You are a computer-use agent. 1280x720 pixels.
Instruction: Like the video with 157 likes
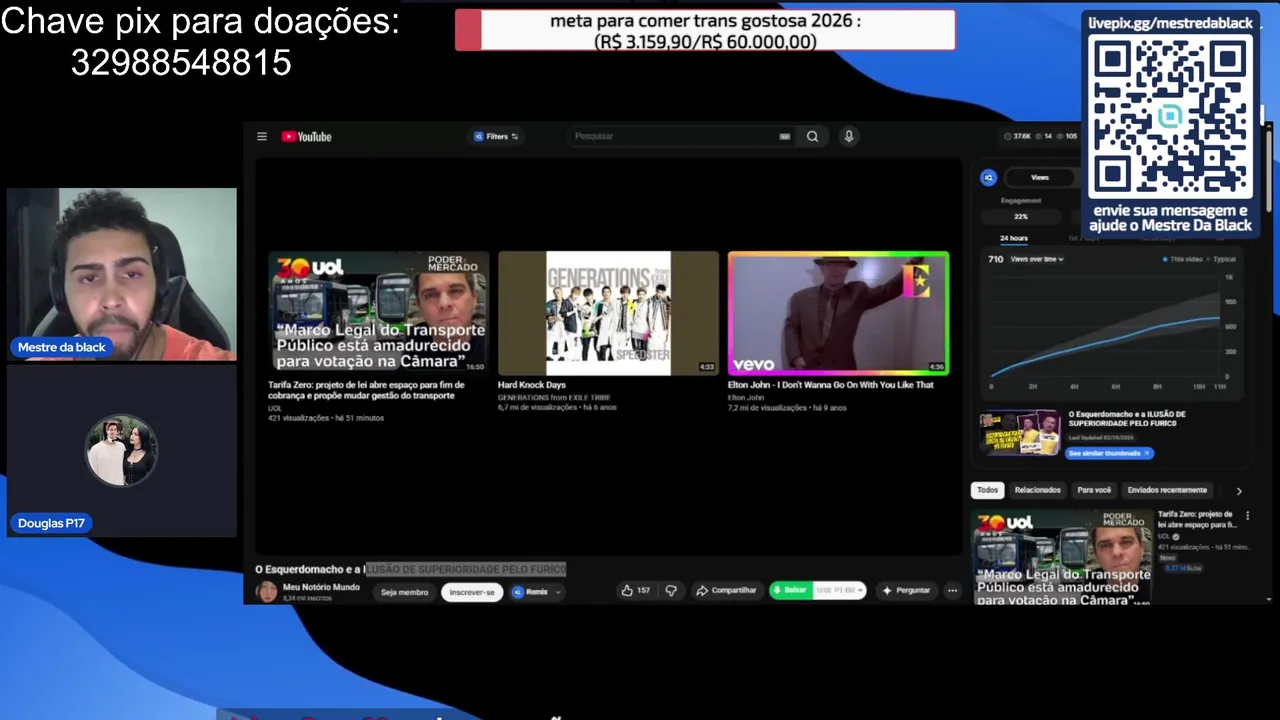(x=635, y=590)
